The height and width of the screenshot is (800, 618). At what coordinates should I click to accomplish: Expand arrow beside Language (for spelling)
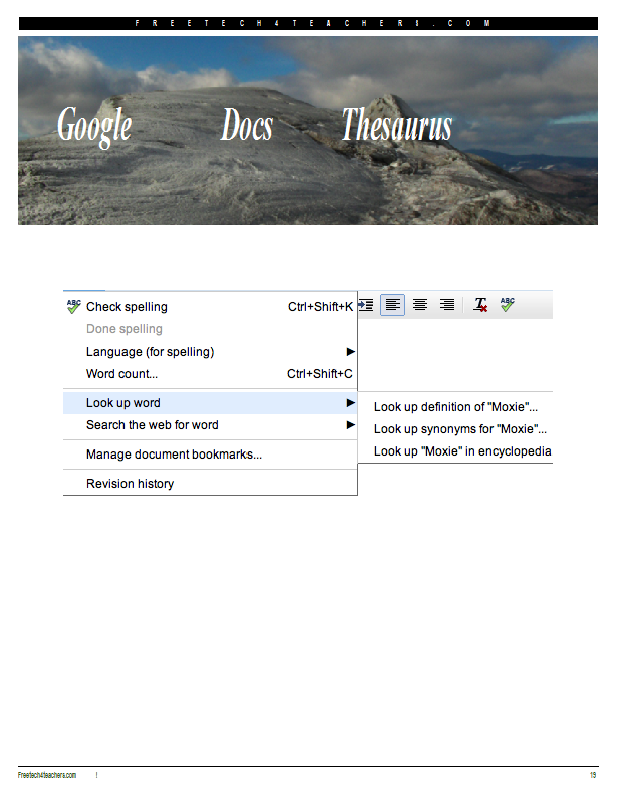351,352
